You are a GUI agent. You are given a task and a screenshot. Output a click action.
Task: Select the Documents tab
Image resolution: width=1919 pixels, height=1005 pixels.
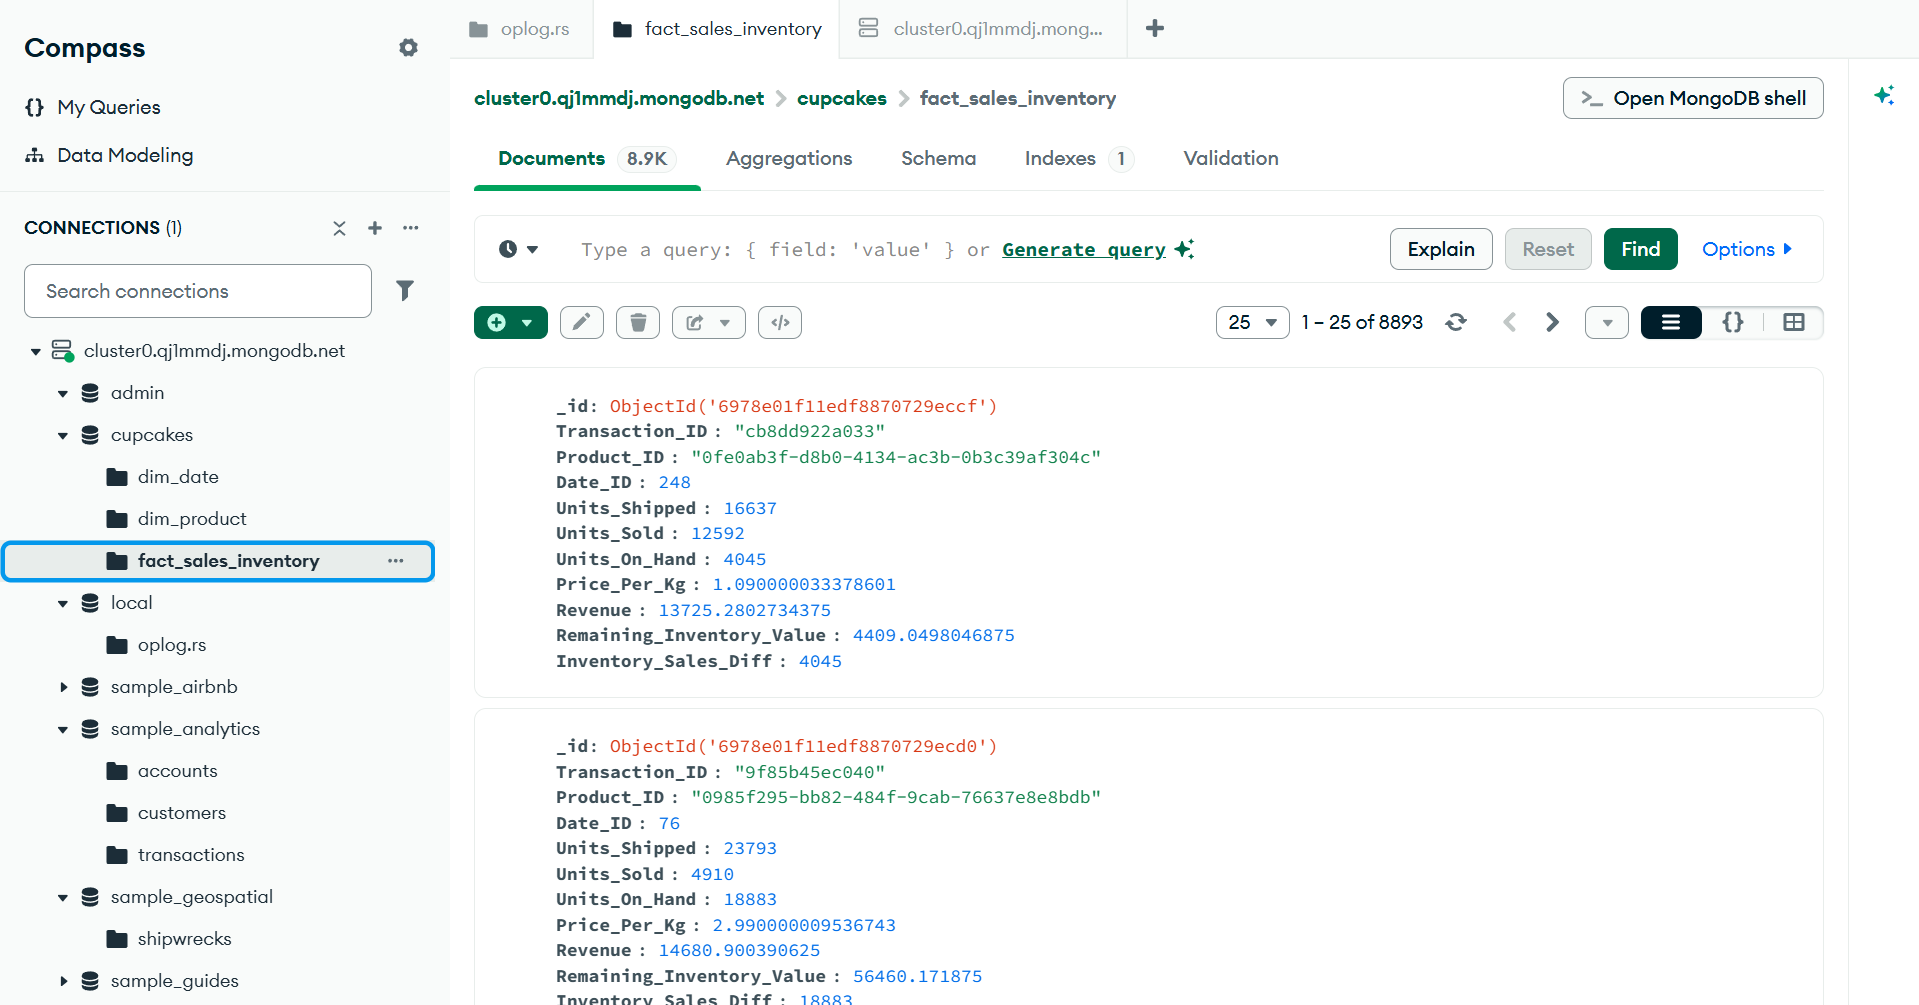coord(587,159)
